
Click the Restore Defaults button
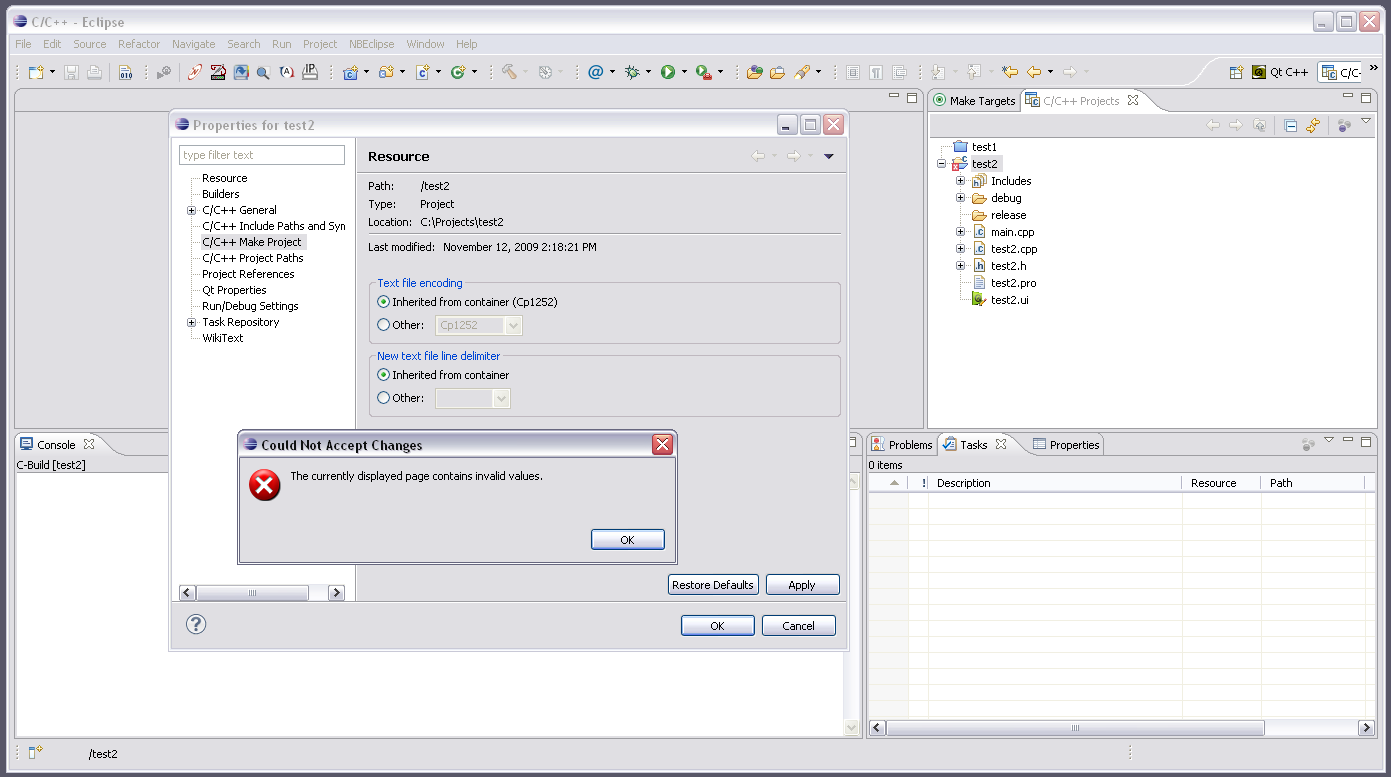pyautogui.click(x=712, y=585)
